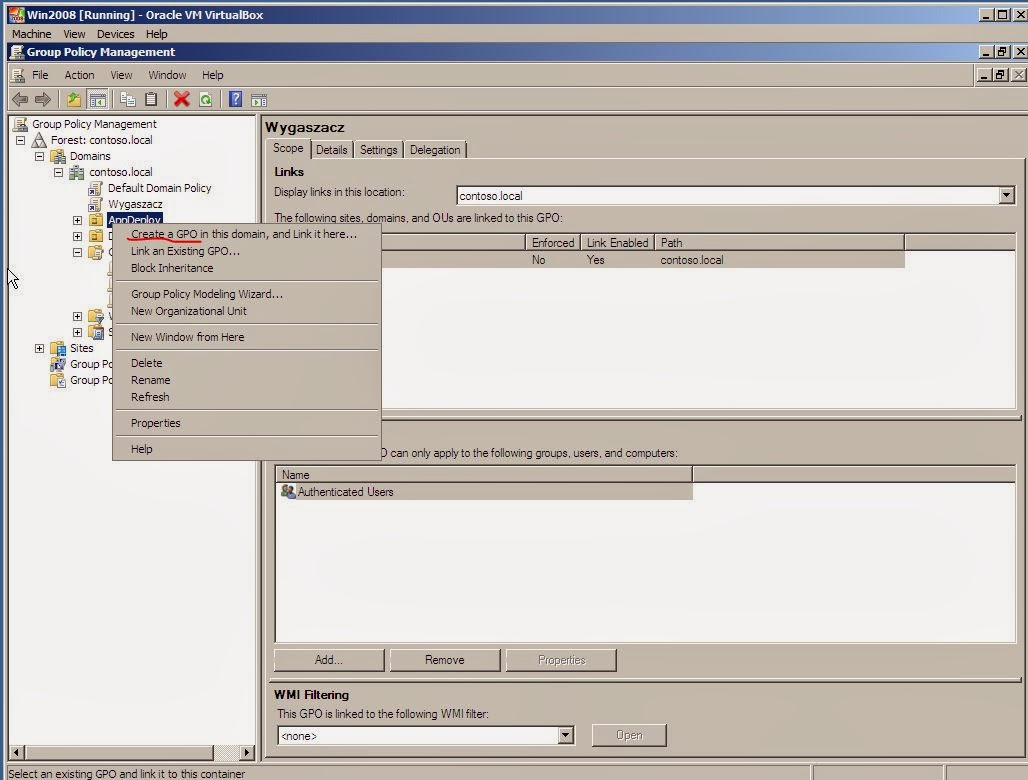Choose Help from the context menu
The height and width of the screenshot is (780, 1028).
point(141,449)
